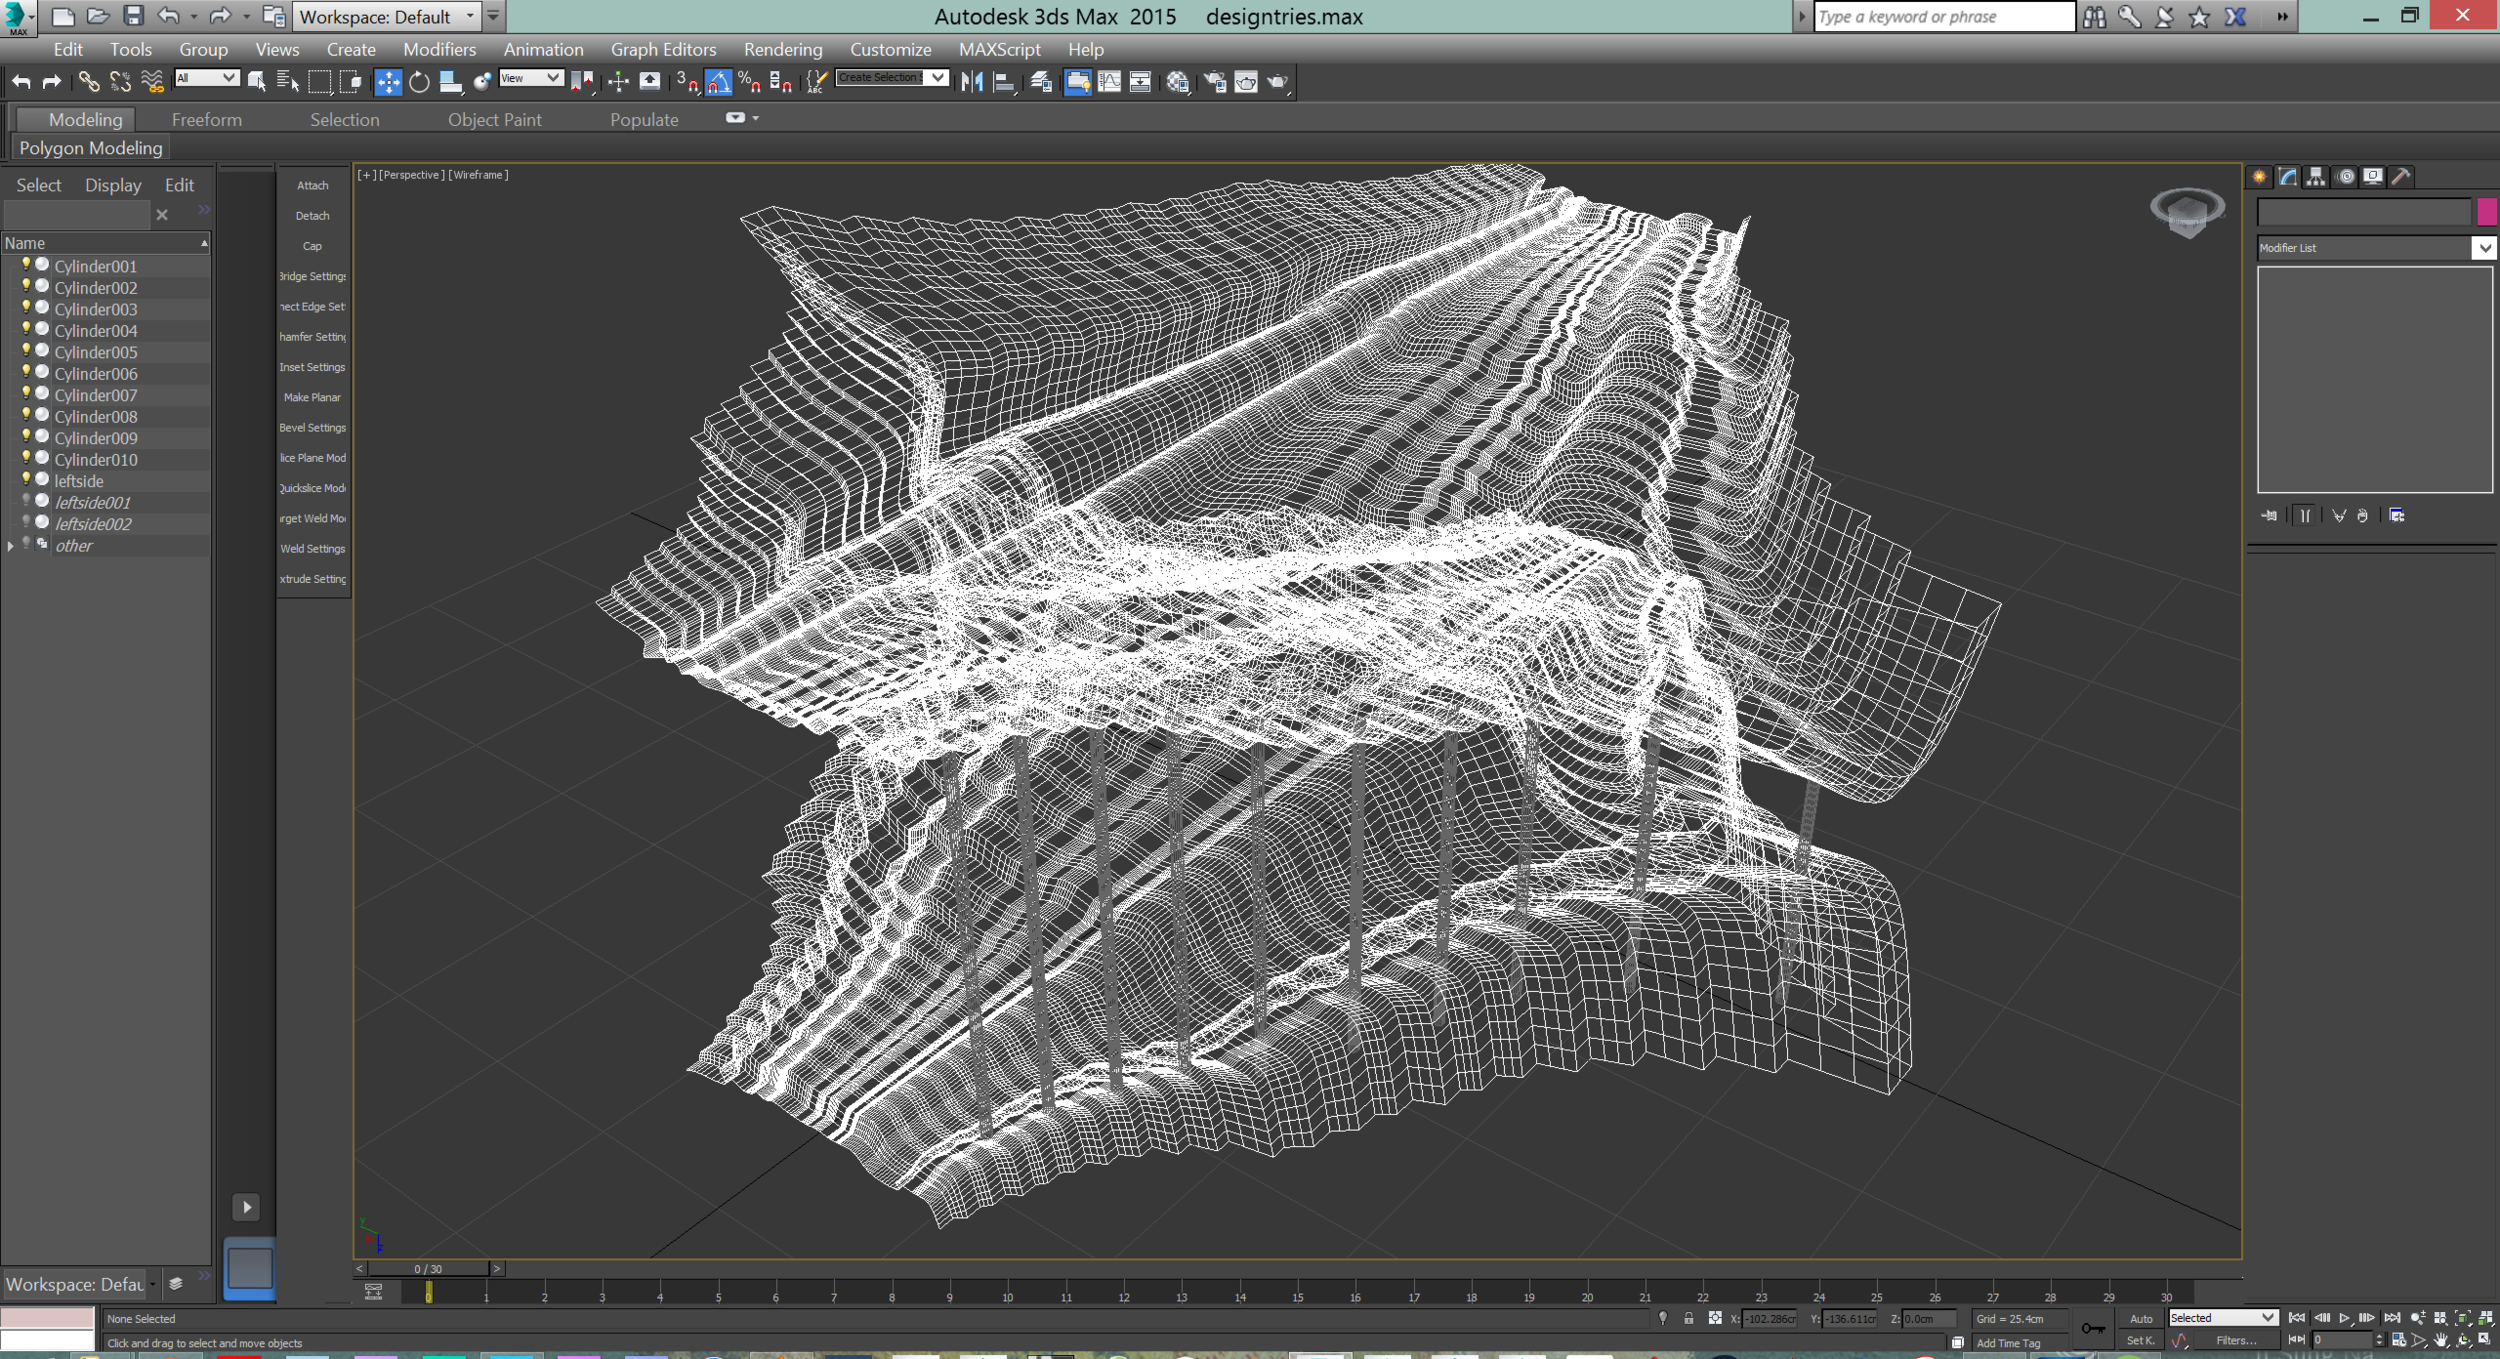Open the Hierarchy command panel tab

2316,177
